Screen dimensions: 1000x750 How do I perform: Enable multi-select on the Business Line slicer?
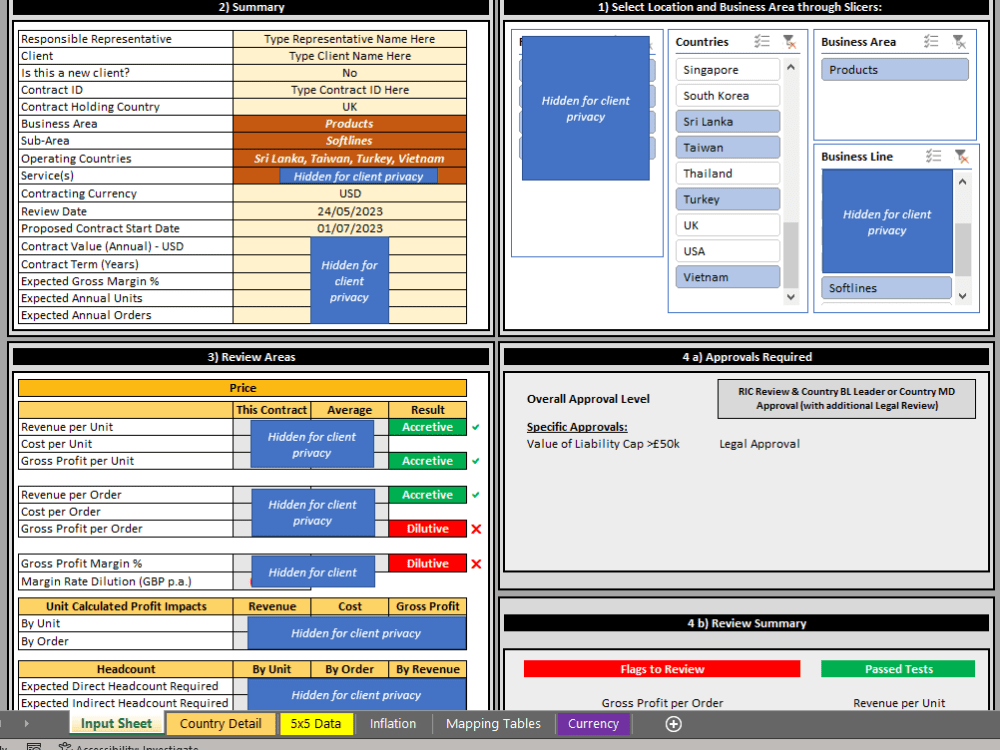(x=933, y=156)
